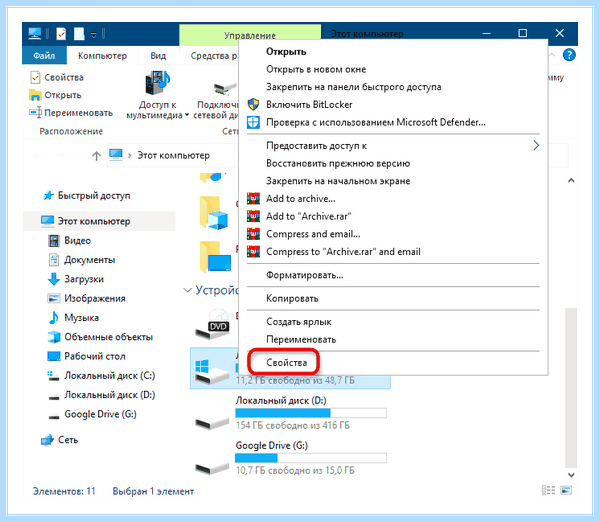Open the Управление contextual tab
This screenshot has height=522, width=600.
[x=250, y=35]
